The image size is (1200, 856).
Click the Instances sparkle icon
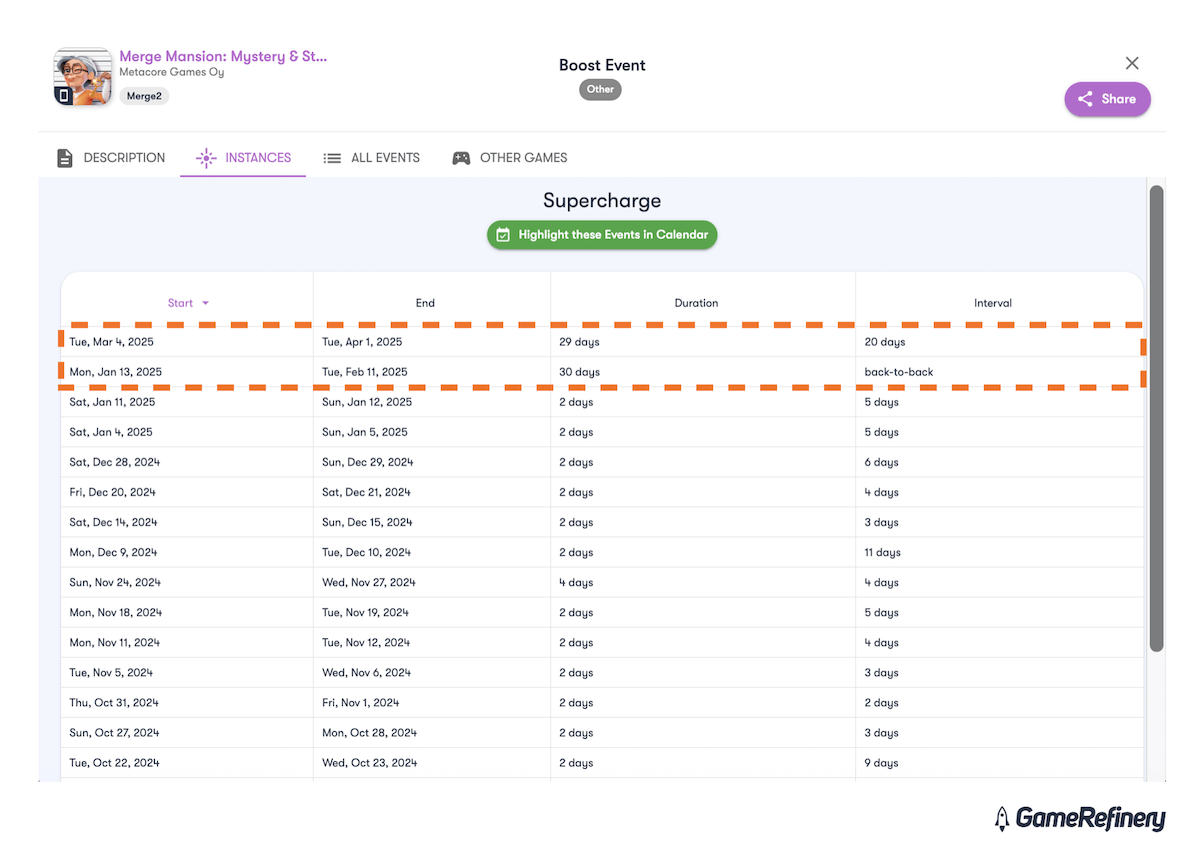(206, 158)
